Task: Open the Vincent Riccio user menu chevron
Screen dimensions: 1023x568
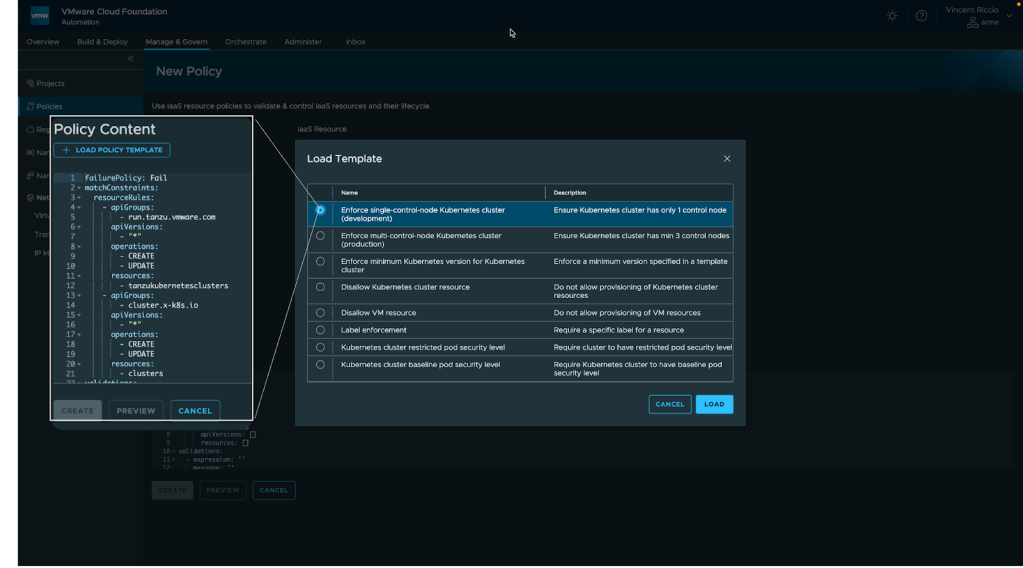Action: click(x=1009, y=16)
